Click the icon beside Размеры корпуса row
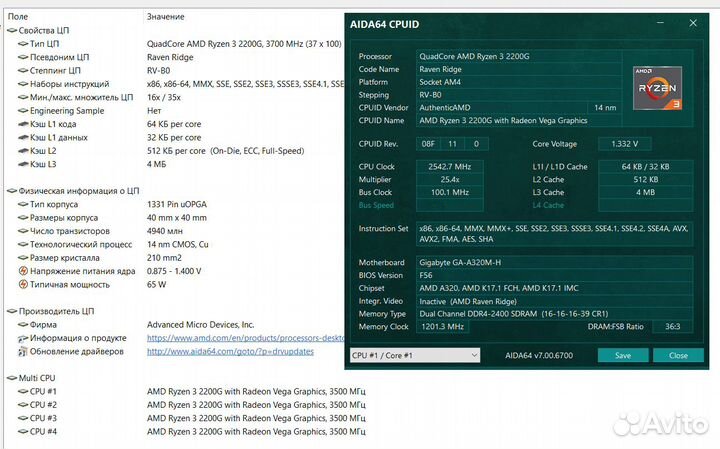This screenshot has width=720, height=449. pos(23,218)
